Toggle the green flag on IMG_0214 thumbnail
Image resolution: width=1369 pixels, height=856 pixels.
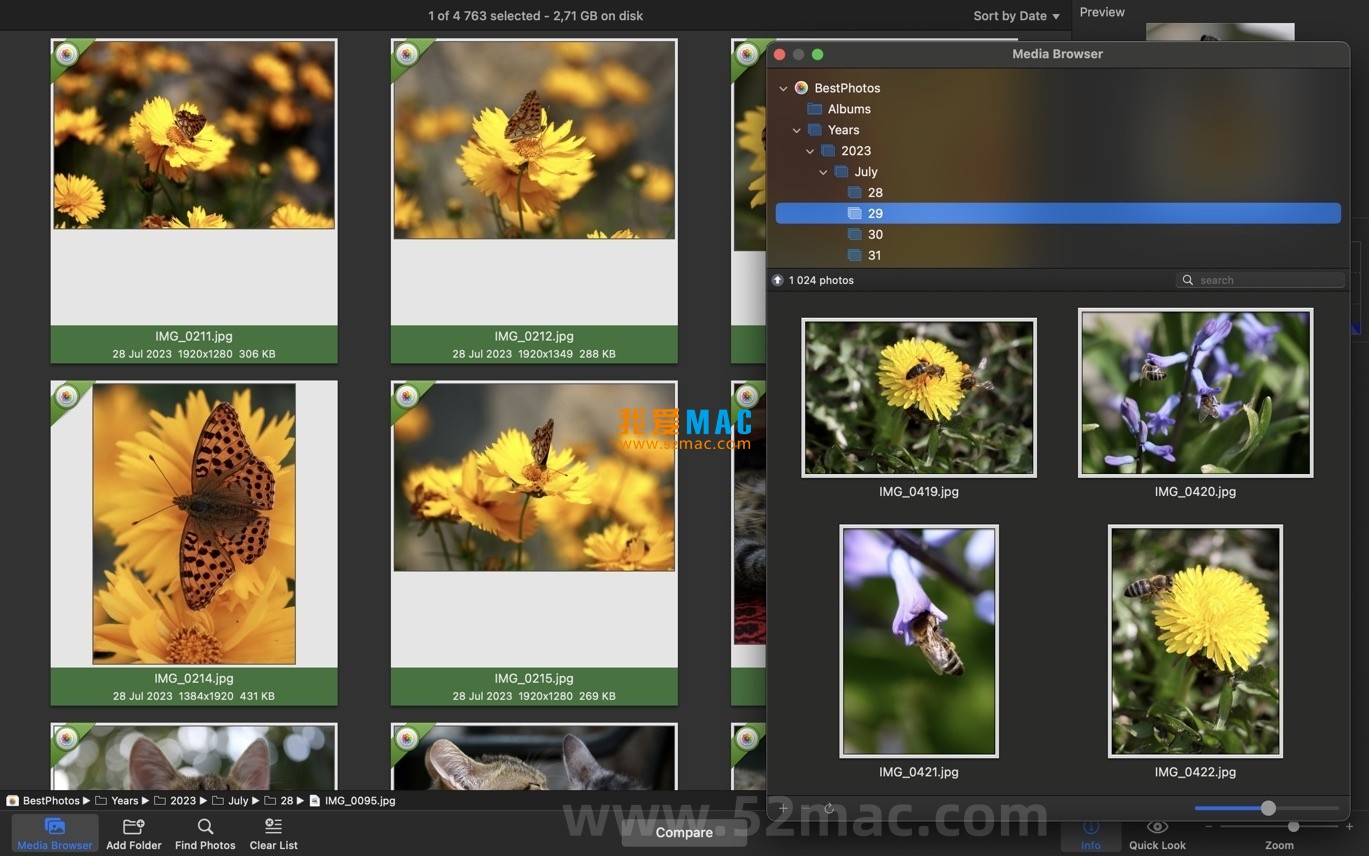coord(66,396)
